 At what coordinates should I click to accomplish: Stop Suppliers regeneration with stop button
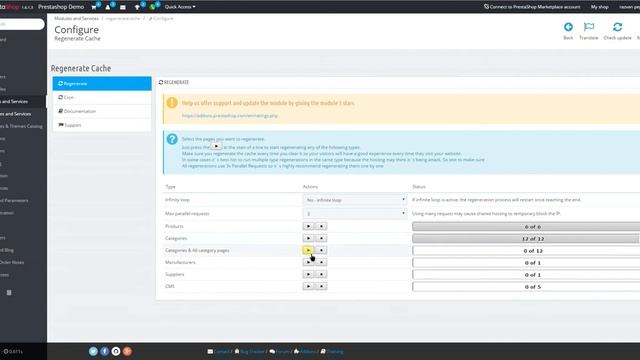click(x=321, y=274)
